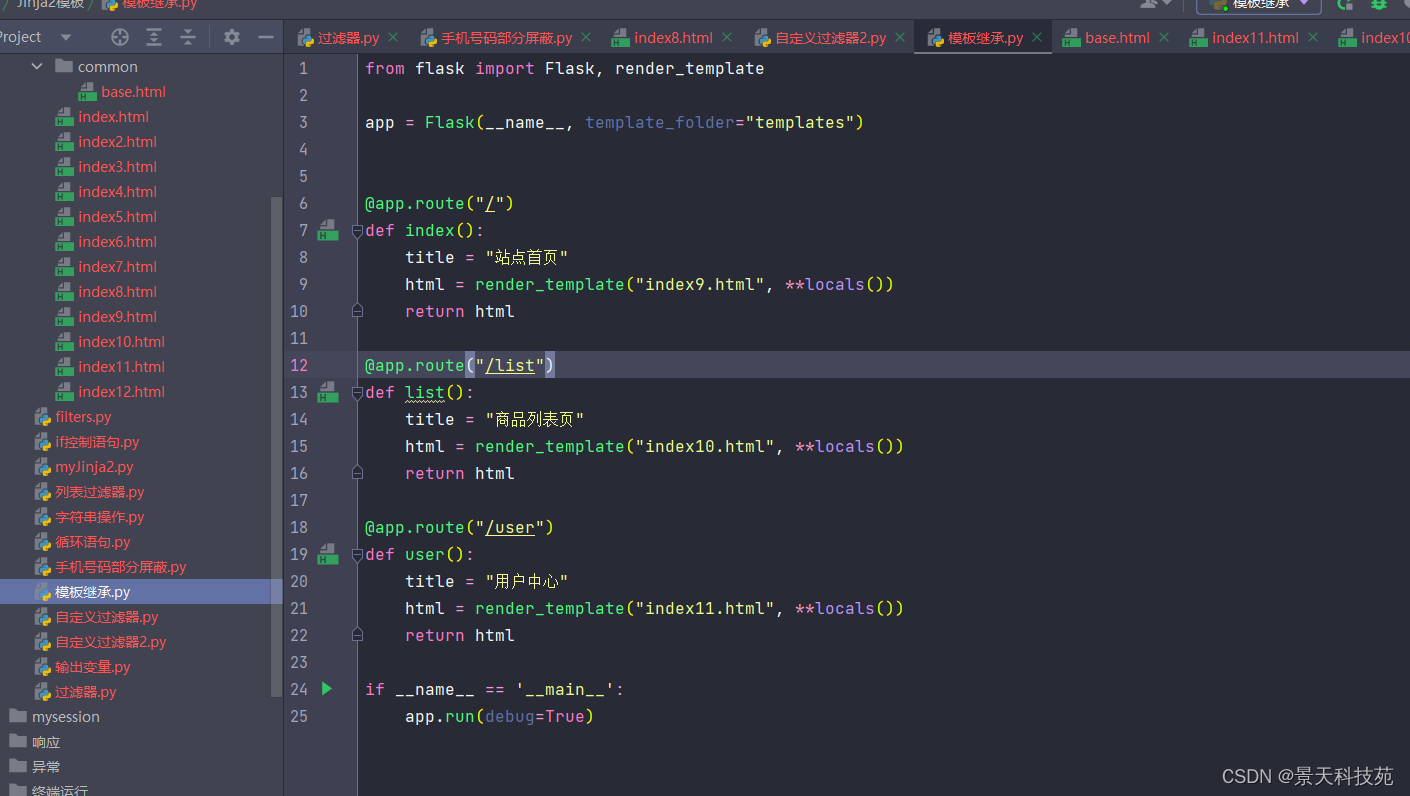This screenshot has height=796, width=1410.
Task: Click the "/user" route link on line 18
Action: point(510,527)
